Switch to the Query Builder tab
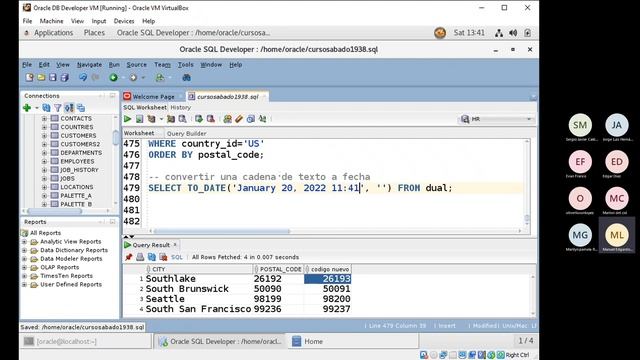640x360 pixels. point(187,133)
